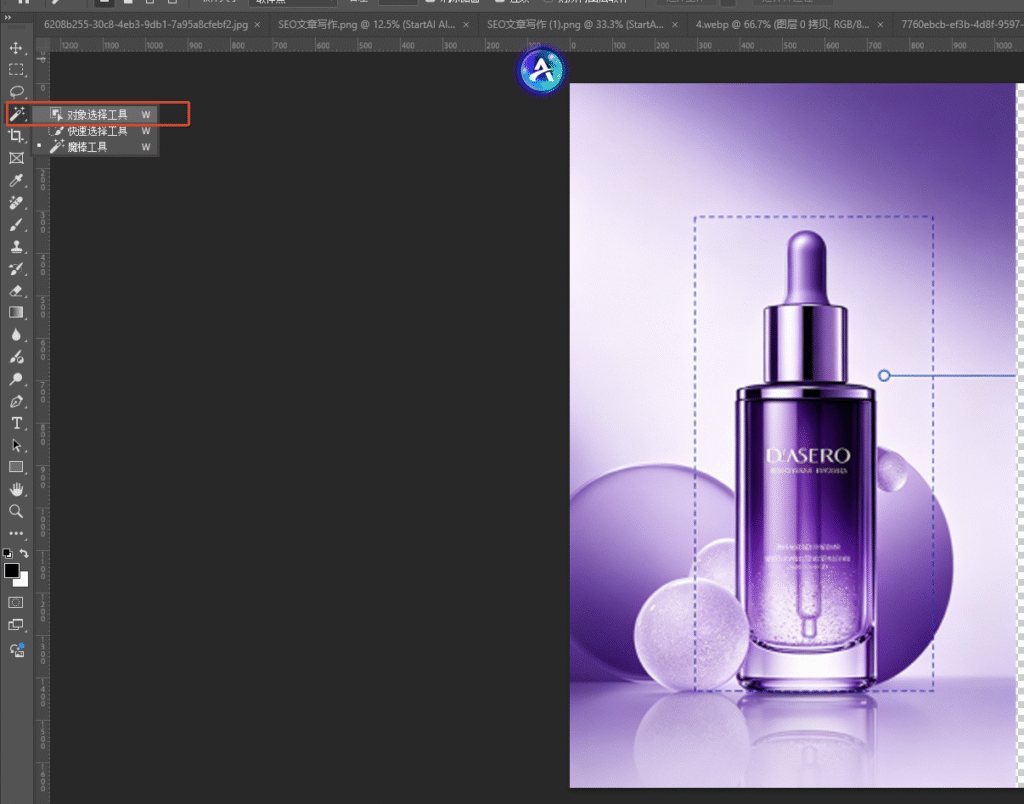Select the Rectangle shape tool
Screen dimensions: 1024x804
[x=16, y=467]
